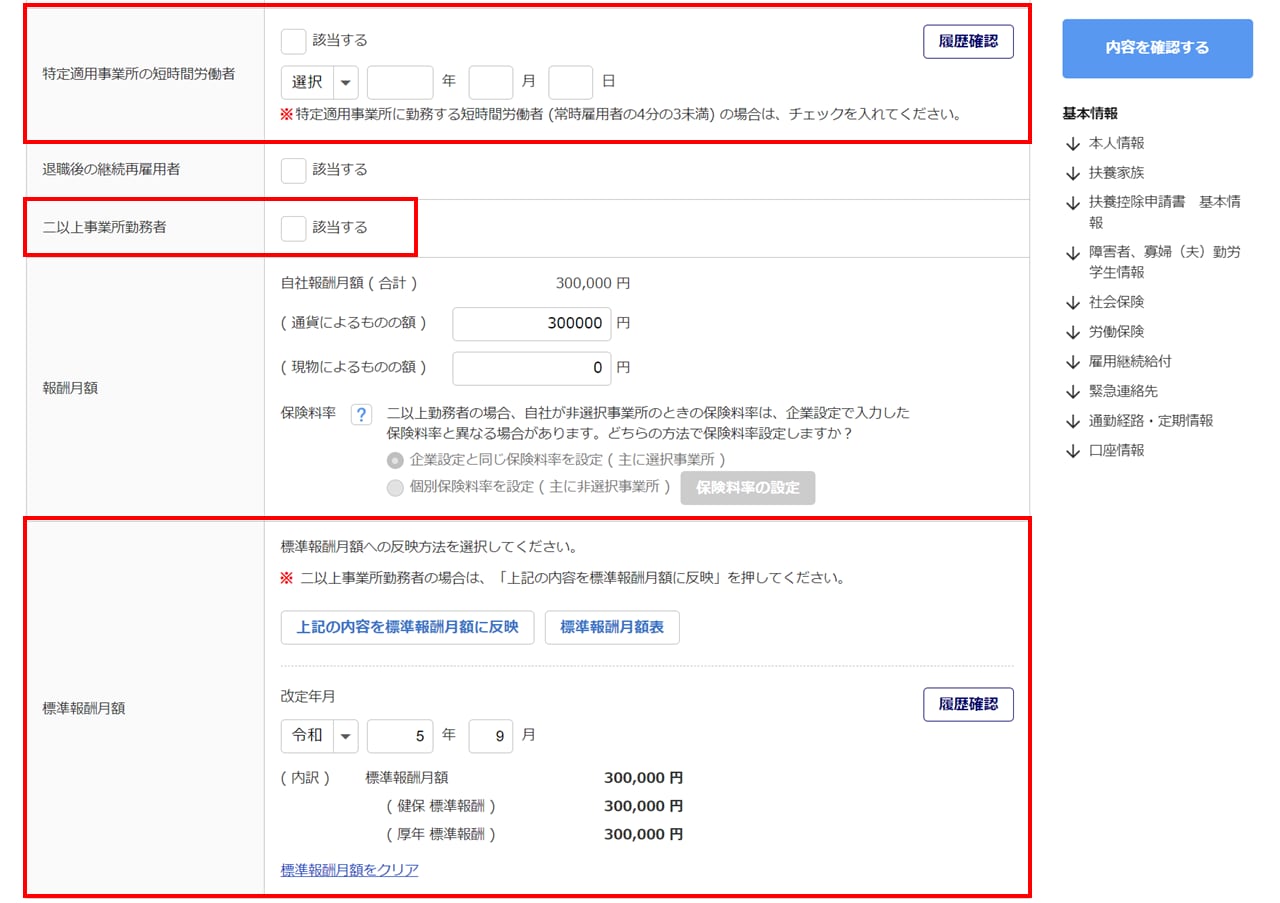The width and height of the screenshot is (1280, 903).
Task: Jump to 本人情報 section in sidebar
Action: click(x=1117, y=144)
